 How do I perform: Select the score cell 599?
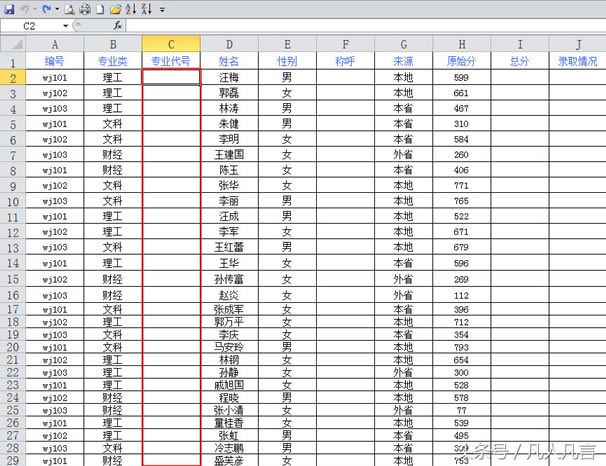[462, 78]
